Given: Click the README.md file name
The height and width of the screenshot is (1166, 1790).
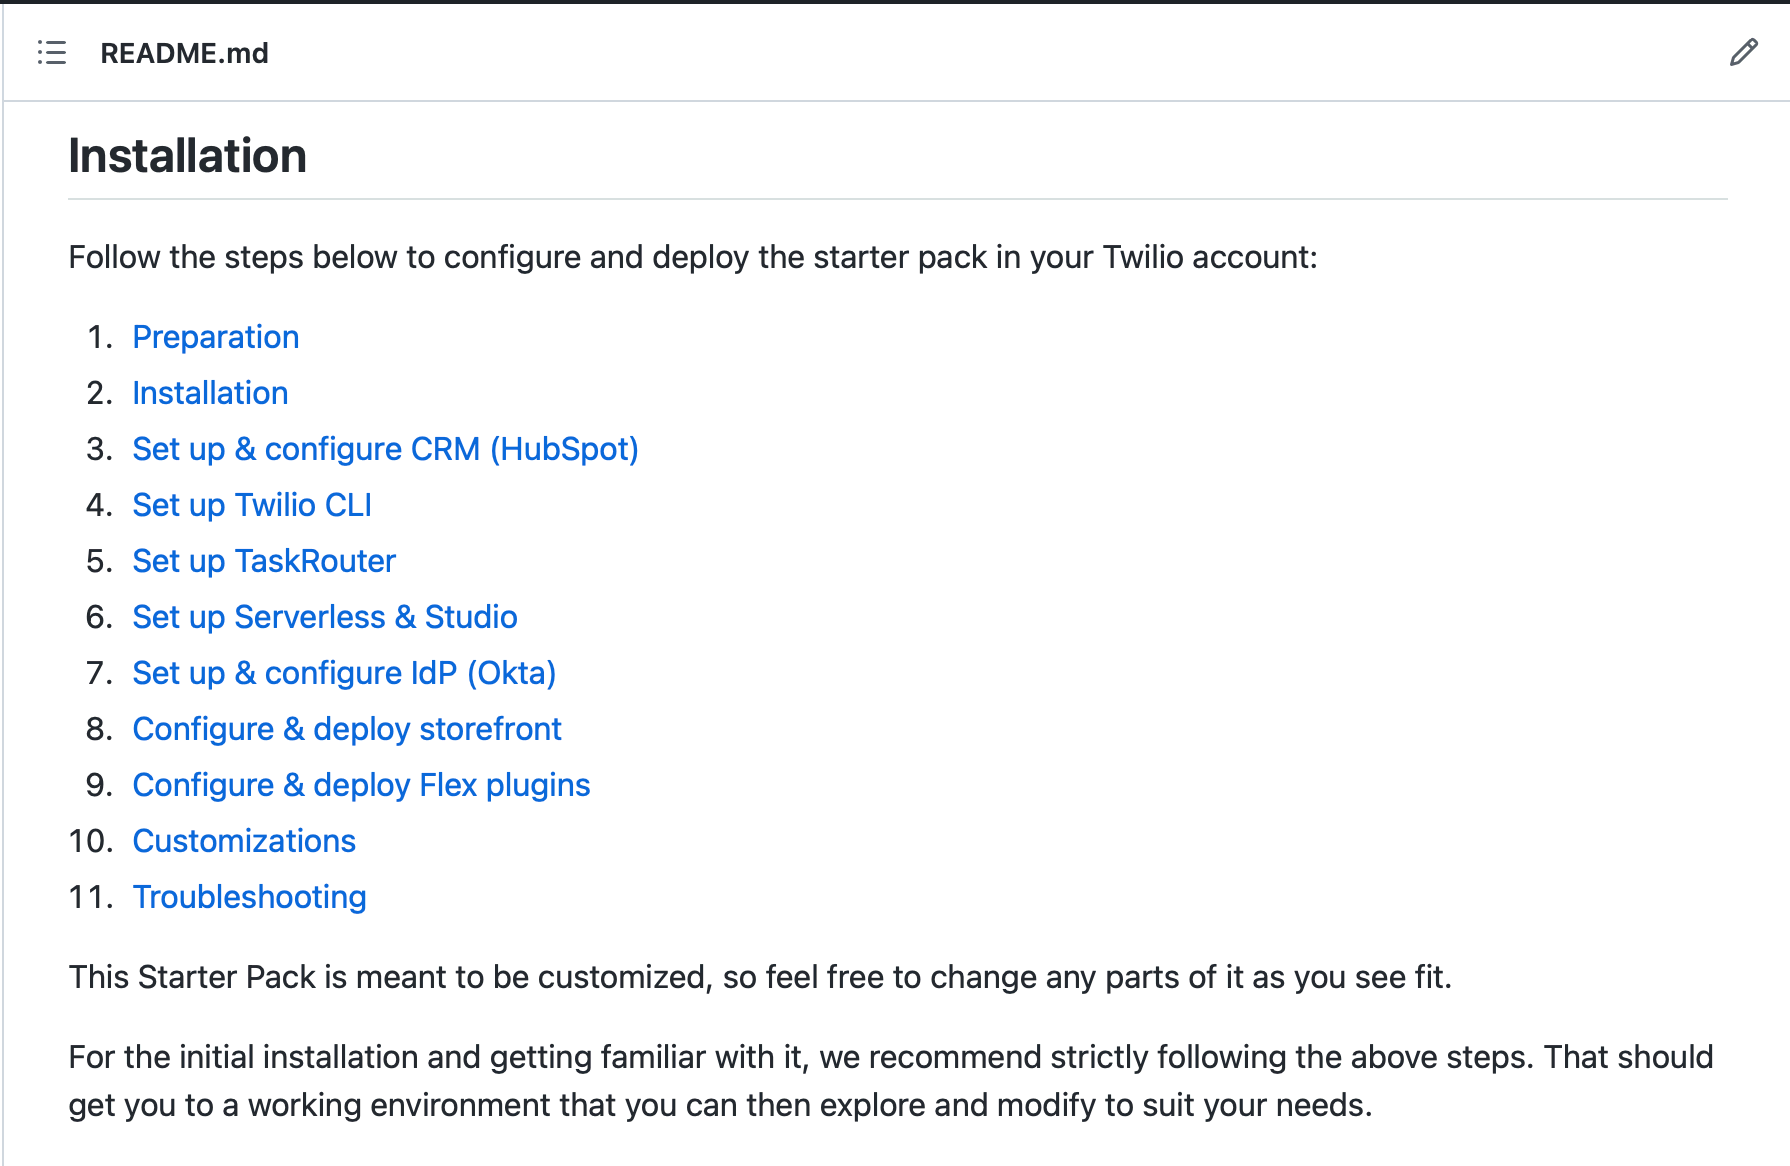Looking at the screenshot, I should 184,53.
